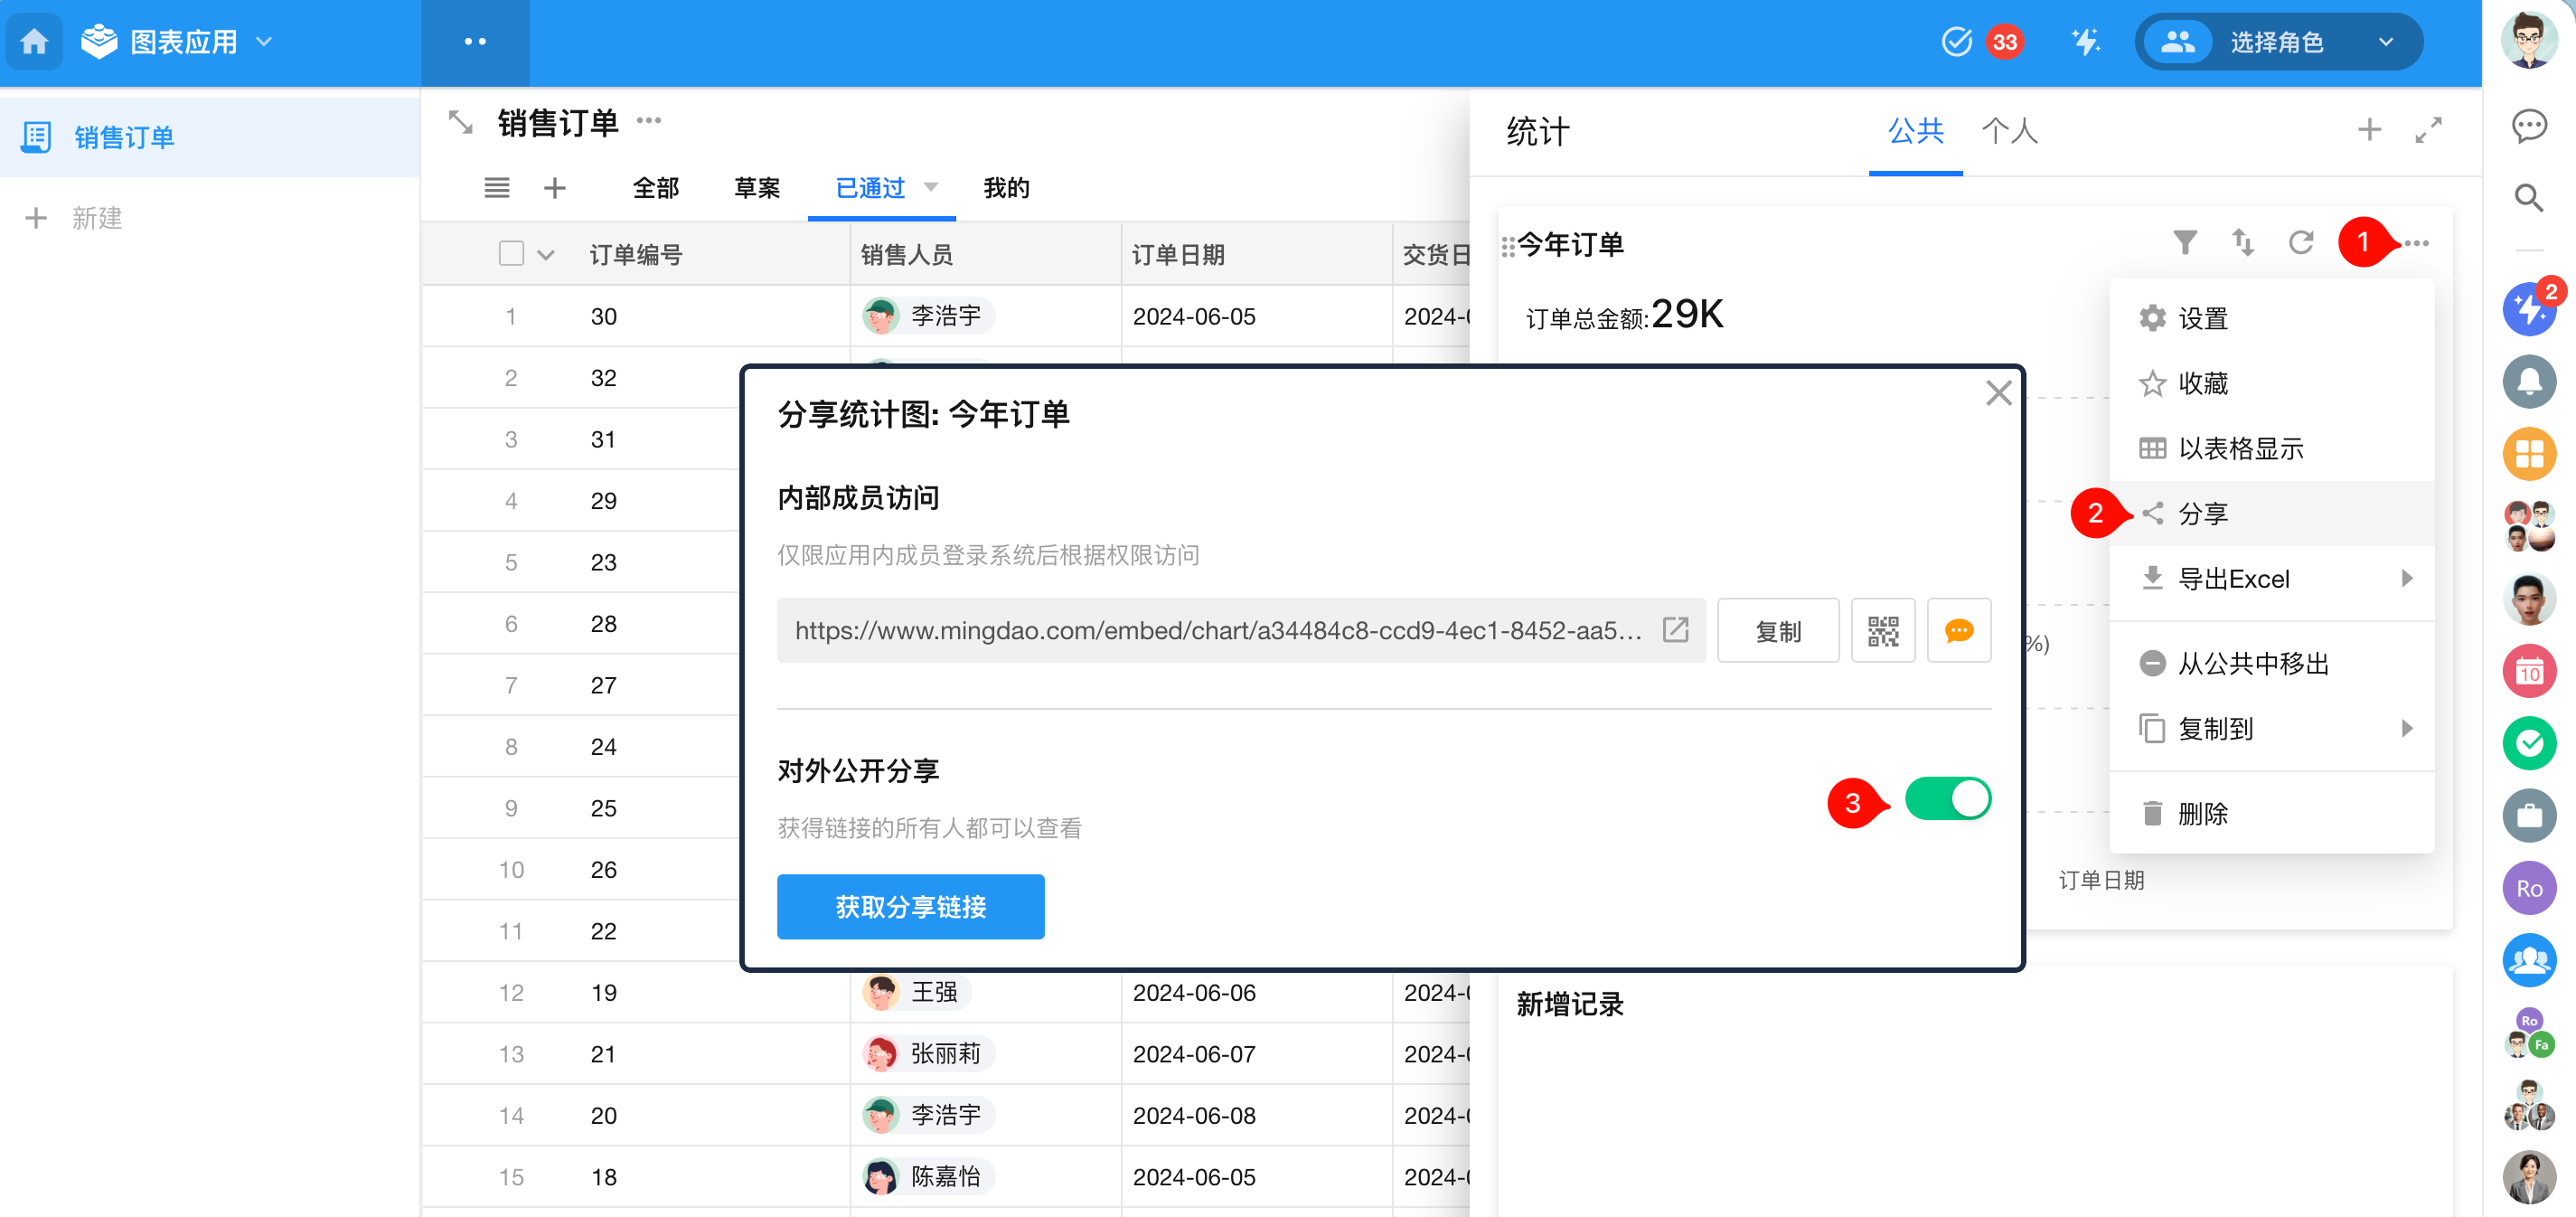The height and width of the screenshot is (1217, 2576).
Task: Click the 获取分享链接 button
Action: 910,906
